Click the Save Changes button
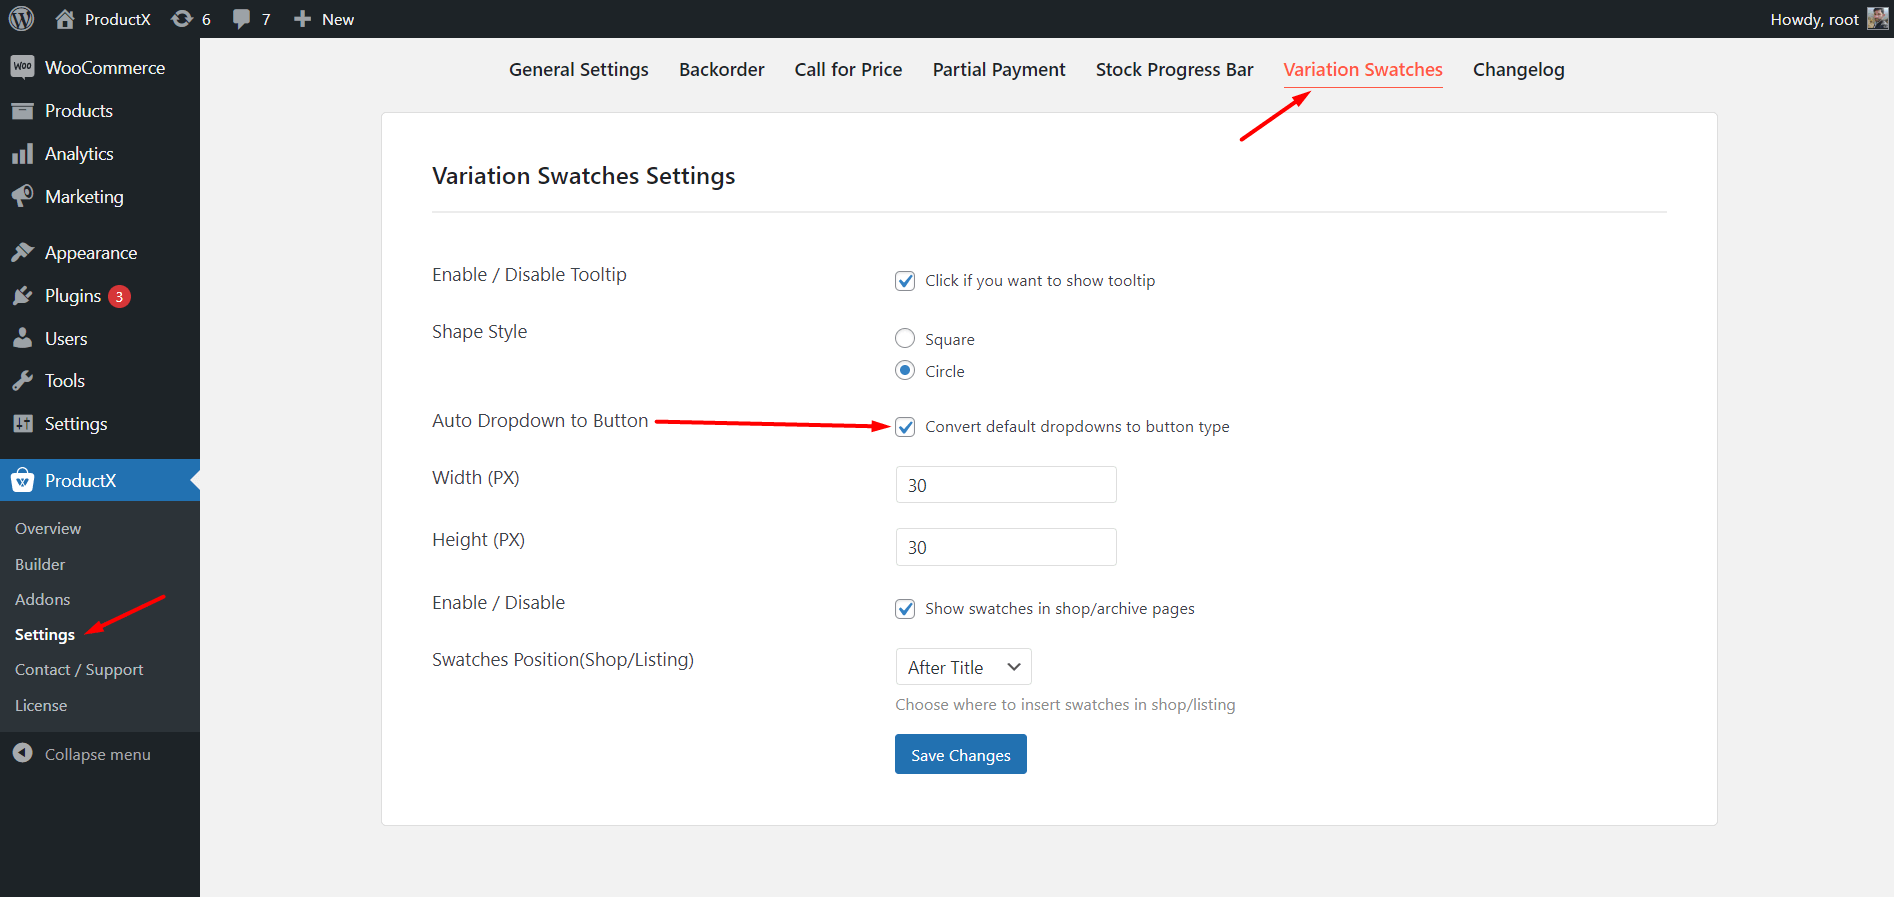The width and height of the screenshot is (1894, 897). click(x=960, y=755)
